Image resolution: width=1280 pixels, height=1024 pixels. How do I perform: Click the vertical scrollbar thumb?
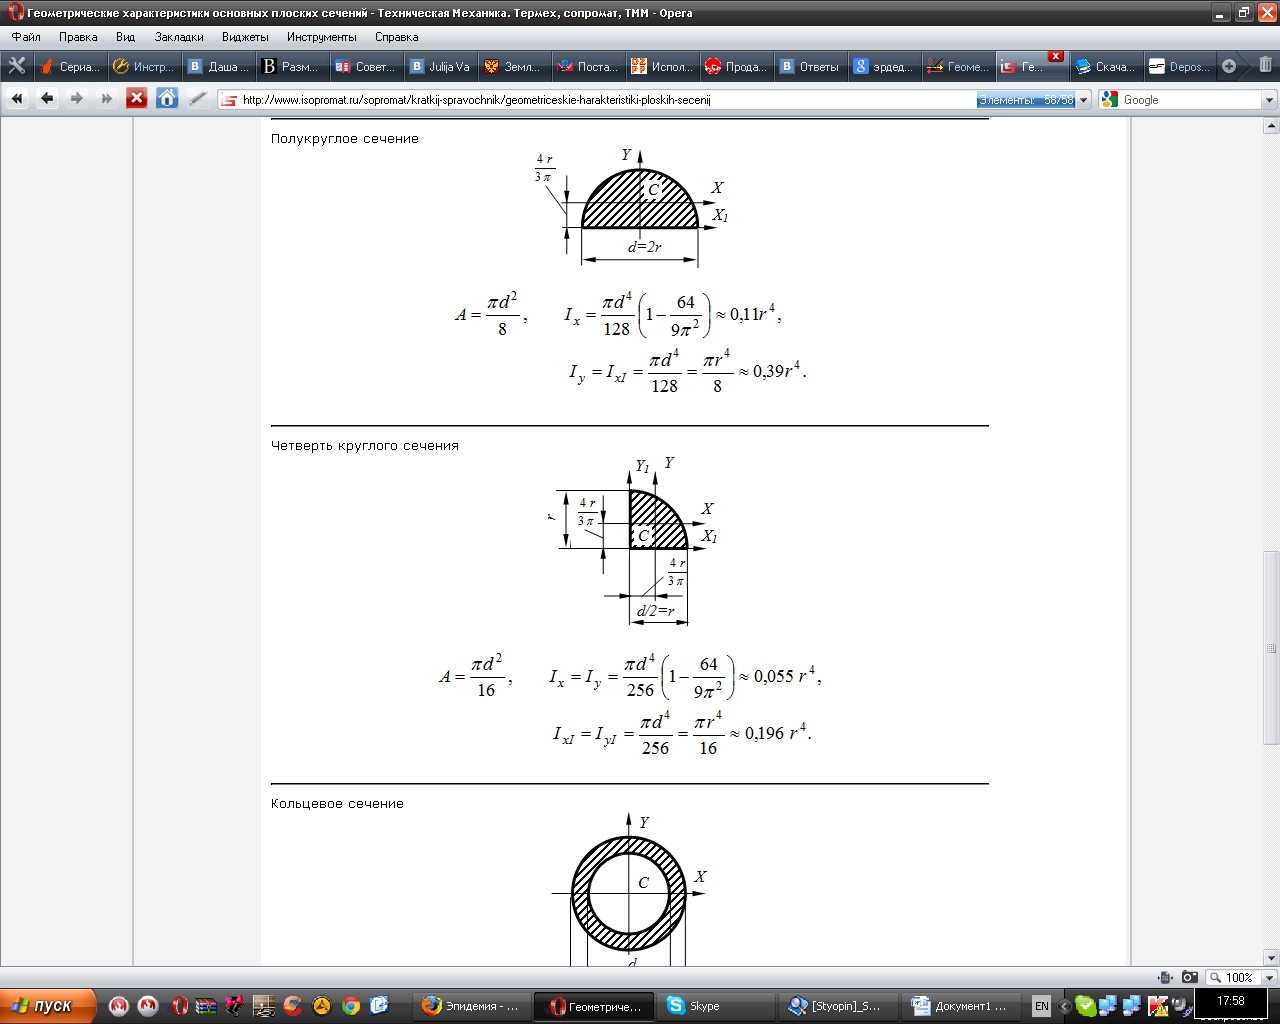click(1271, 648)
